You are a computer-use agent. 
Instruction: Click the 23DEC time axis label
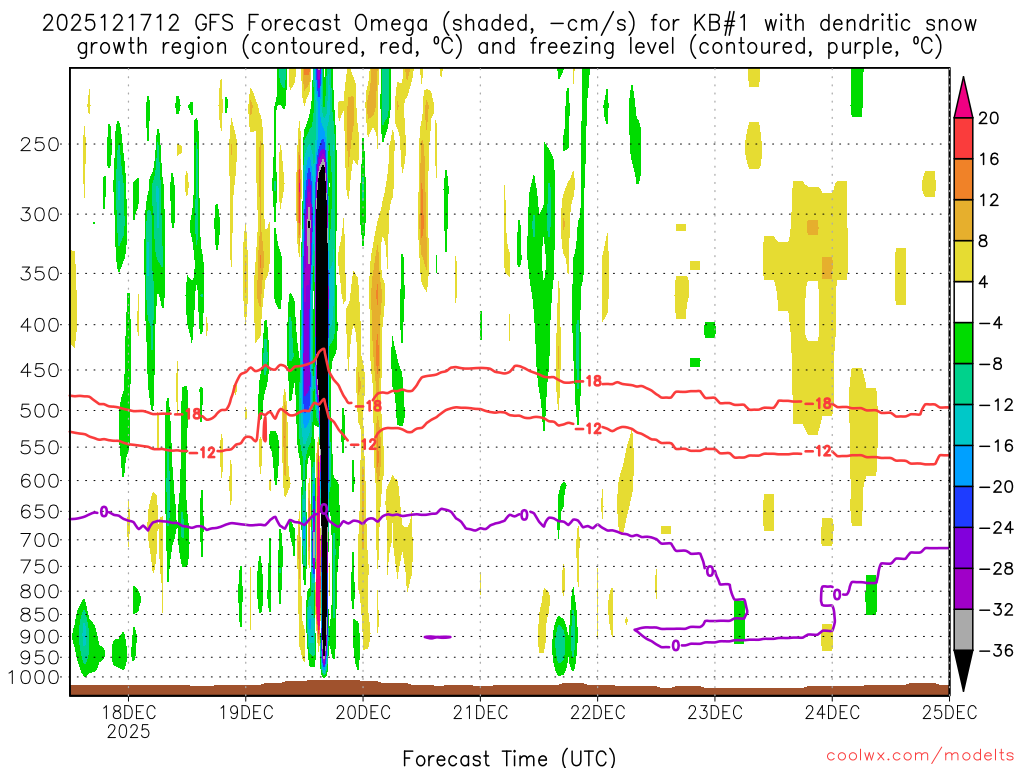tap(714, 711)
